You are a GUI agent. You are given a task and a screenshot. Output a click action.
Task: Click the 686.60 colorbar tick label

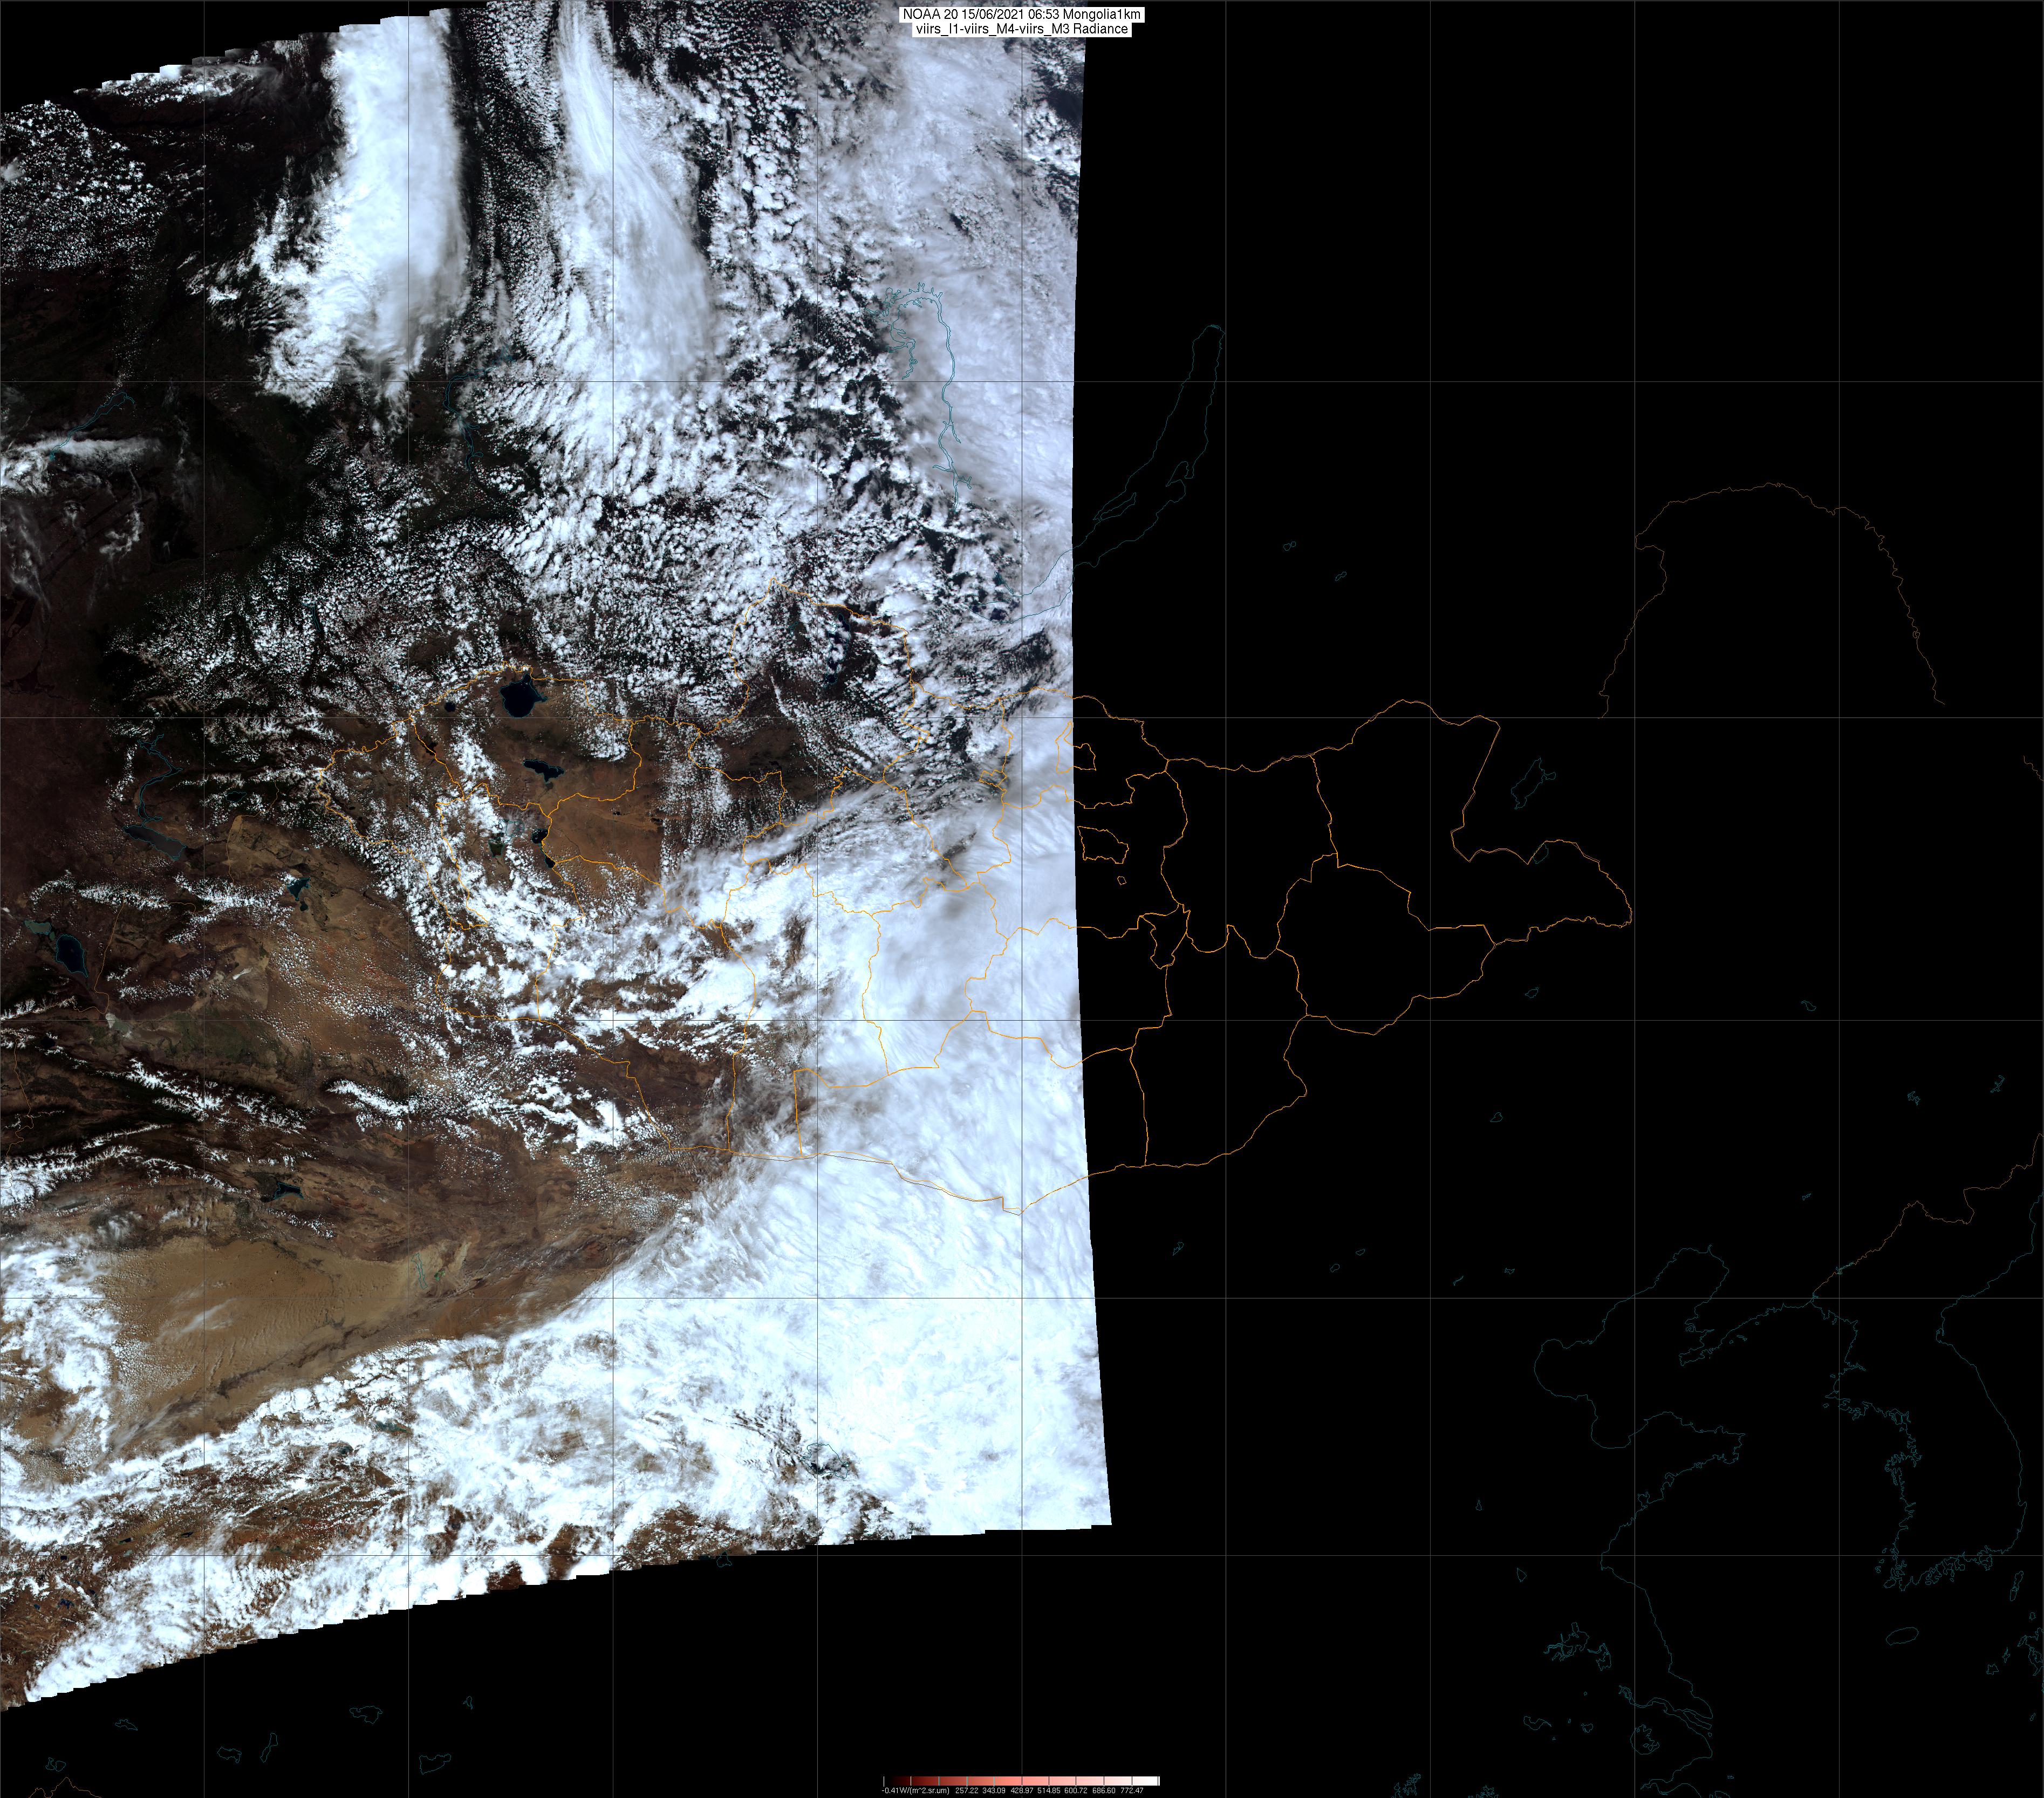1104,1791
